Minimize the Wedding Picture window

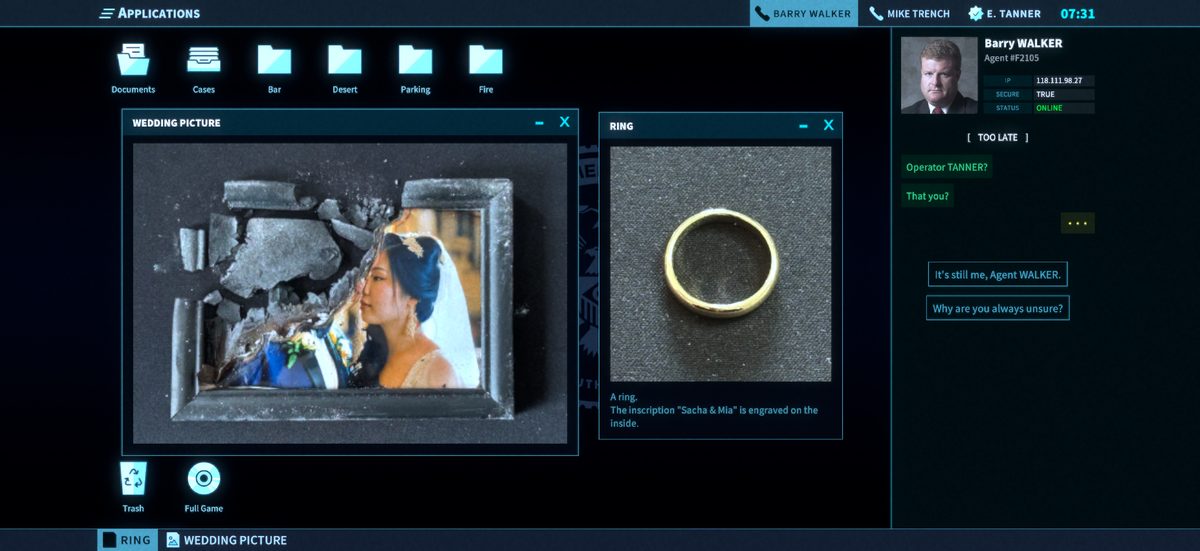(539, 123)
